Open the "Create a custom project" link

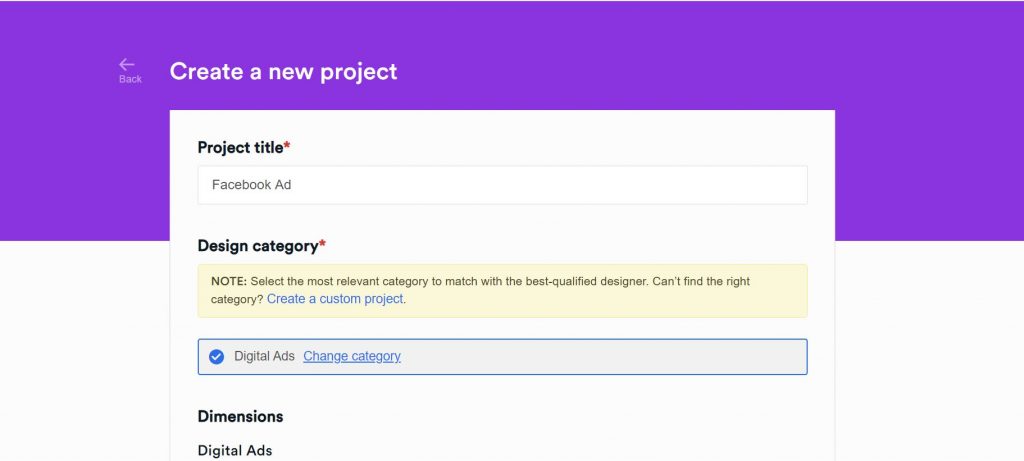[335, 299]
